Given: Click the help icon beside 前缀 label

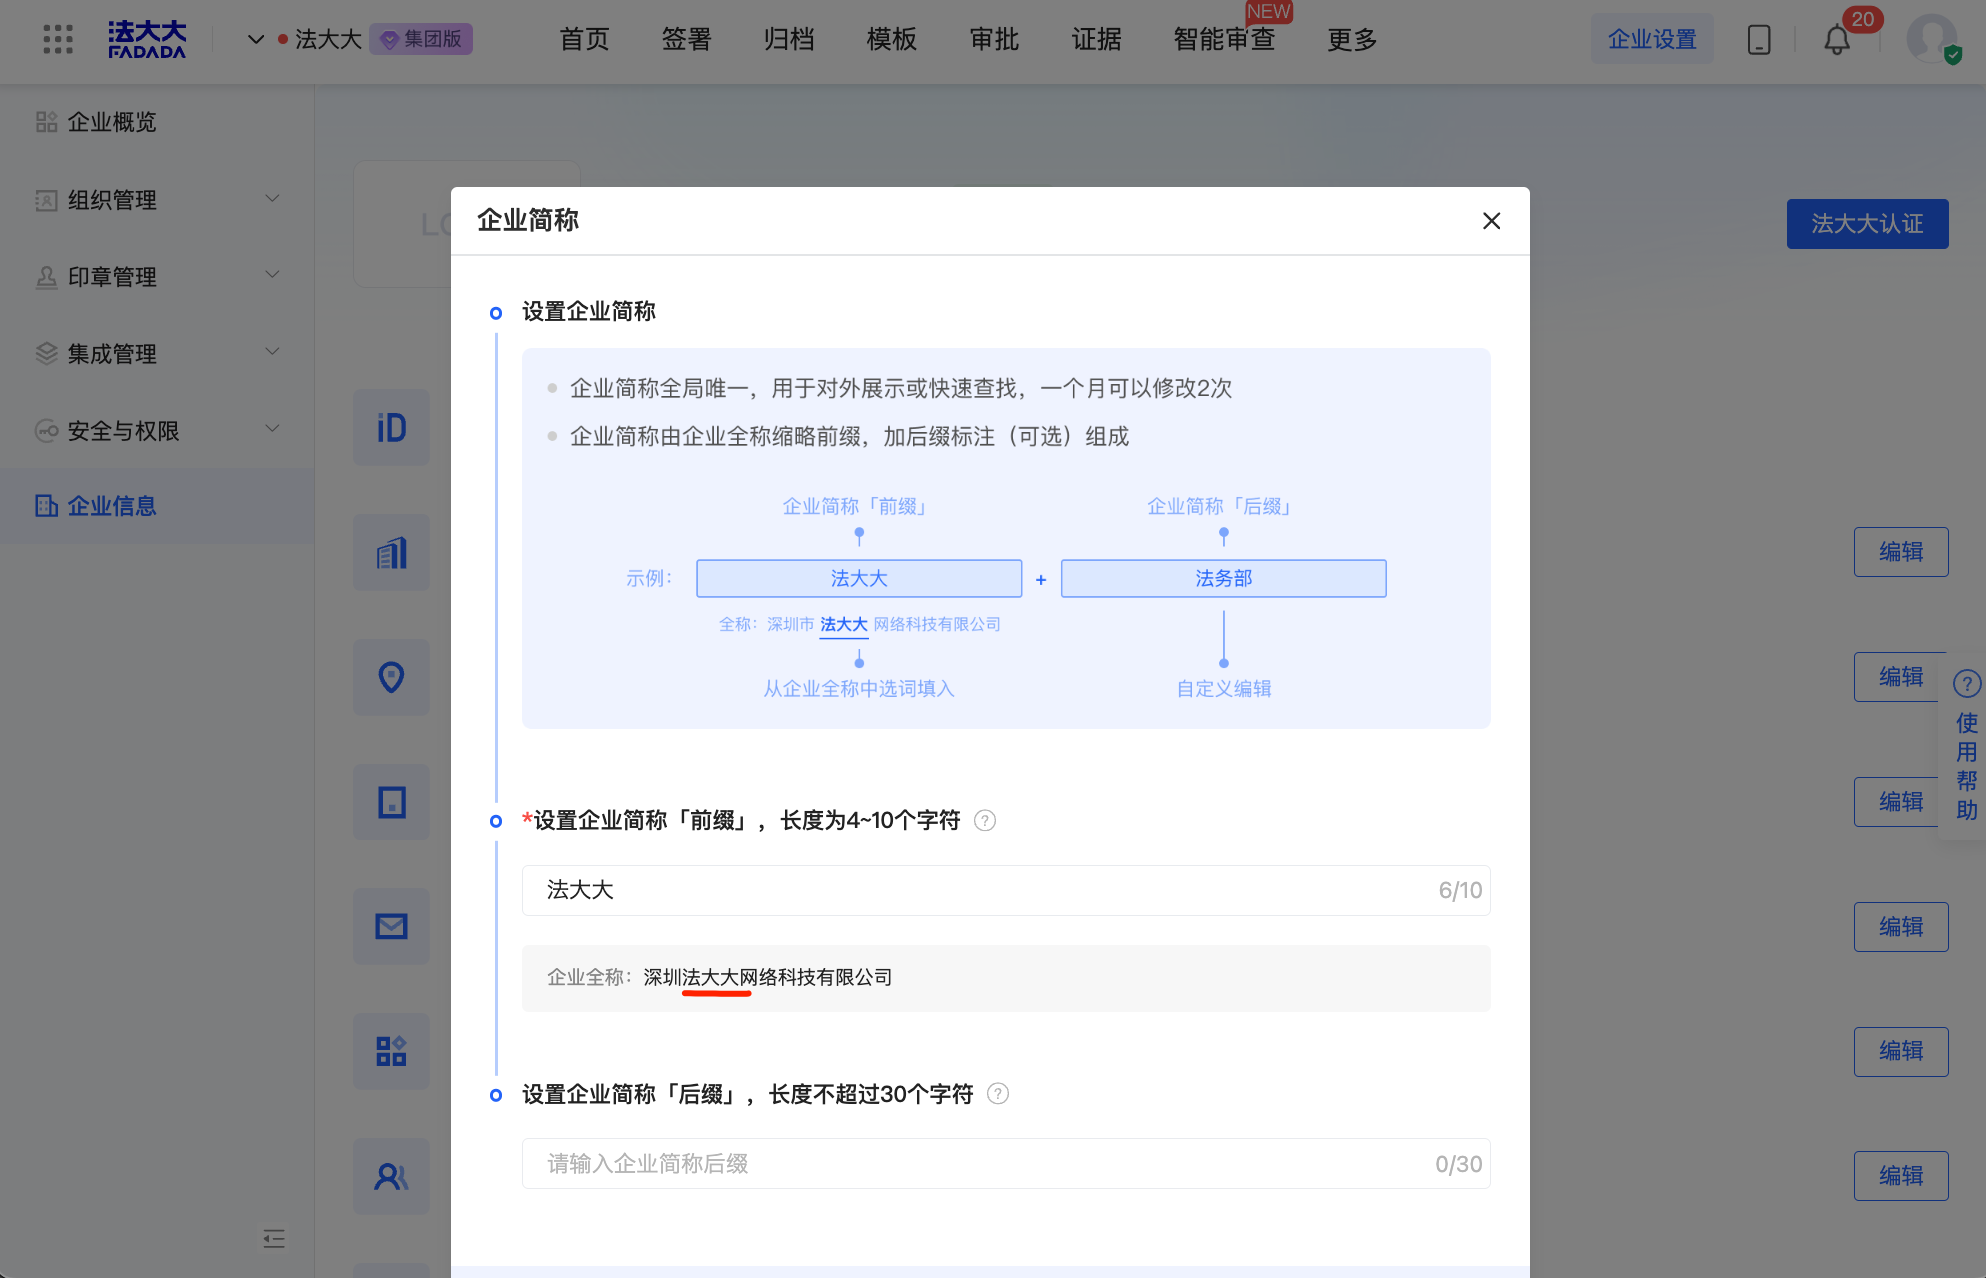Looking at the screenshot, I should click(x=985, y=821).
